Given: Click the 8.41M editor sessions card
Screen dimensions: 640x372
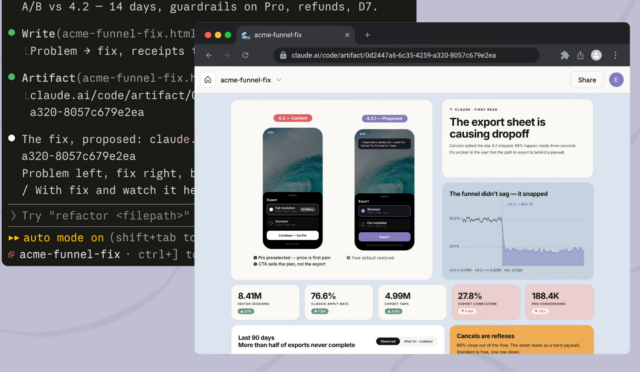Looking at the screenshot, I should tap(265, 302).
